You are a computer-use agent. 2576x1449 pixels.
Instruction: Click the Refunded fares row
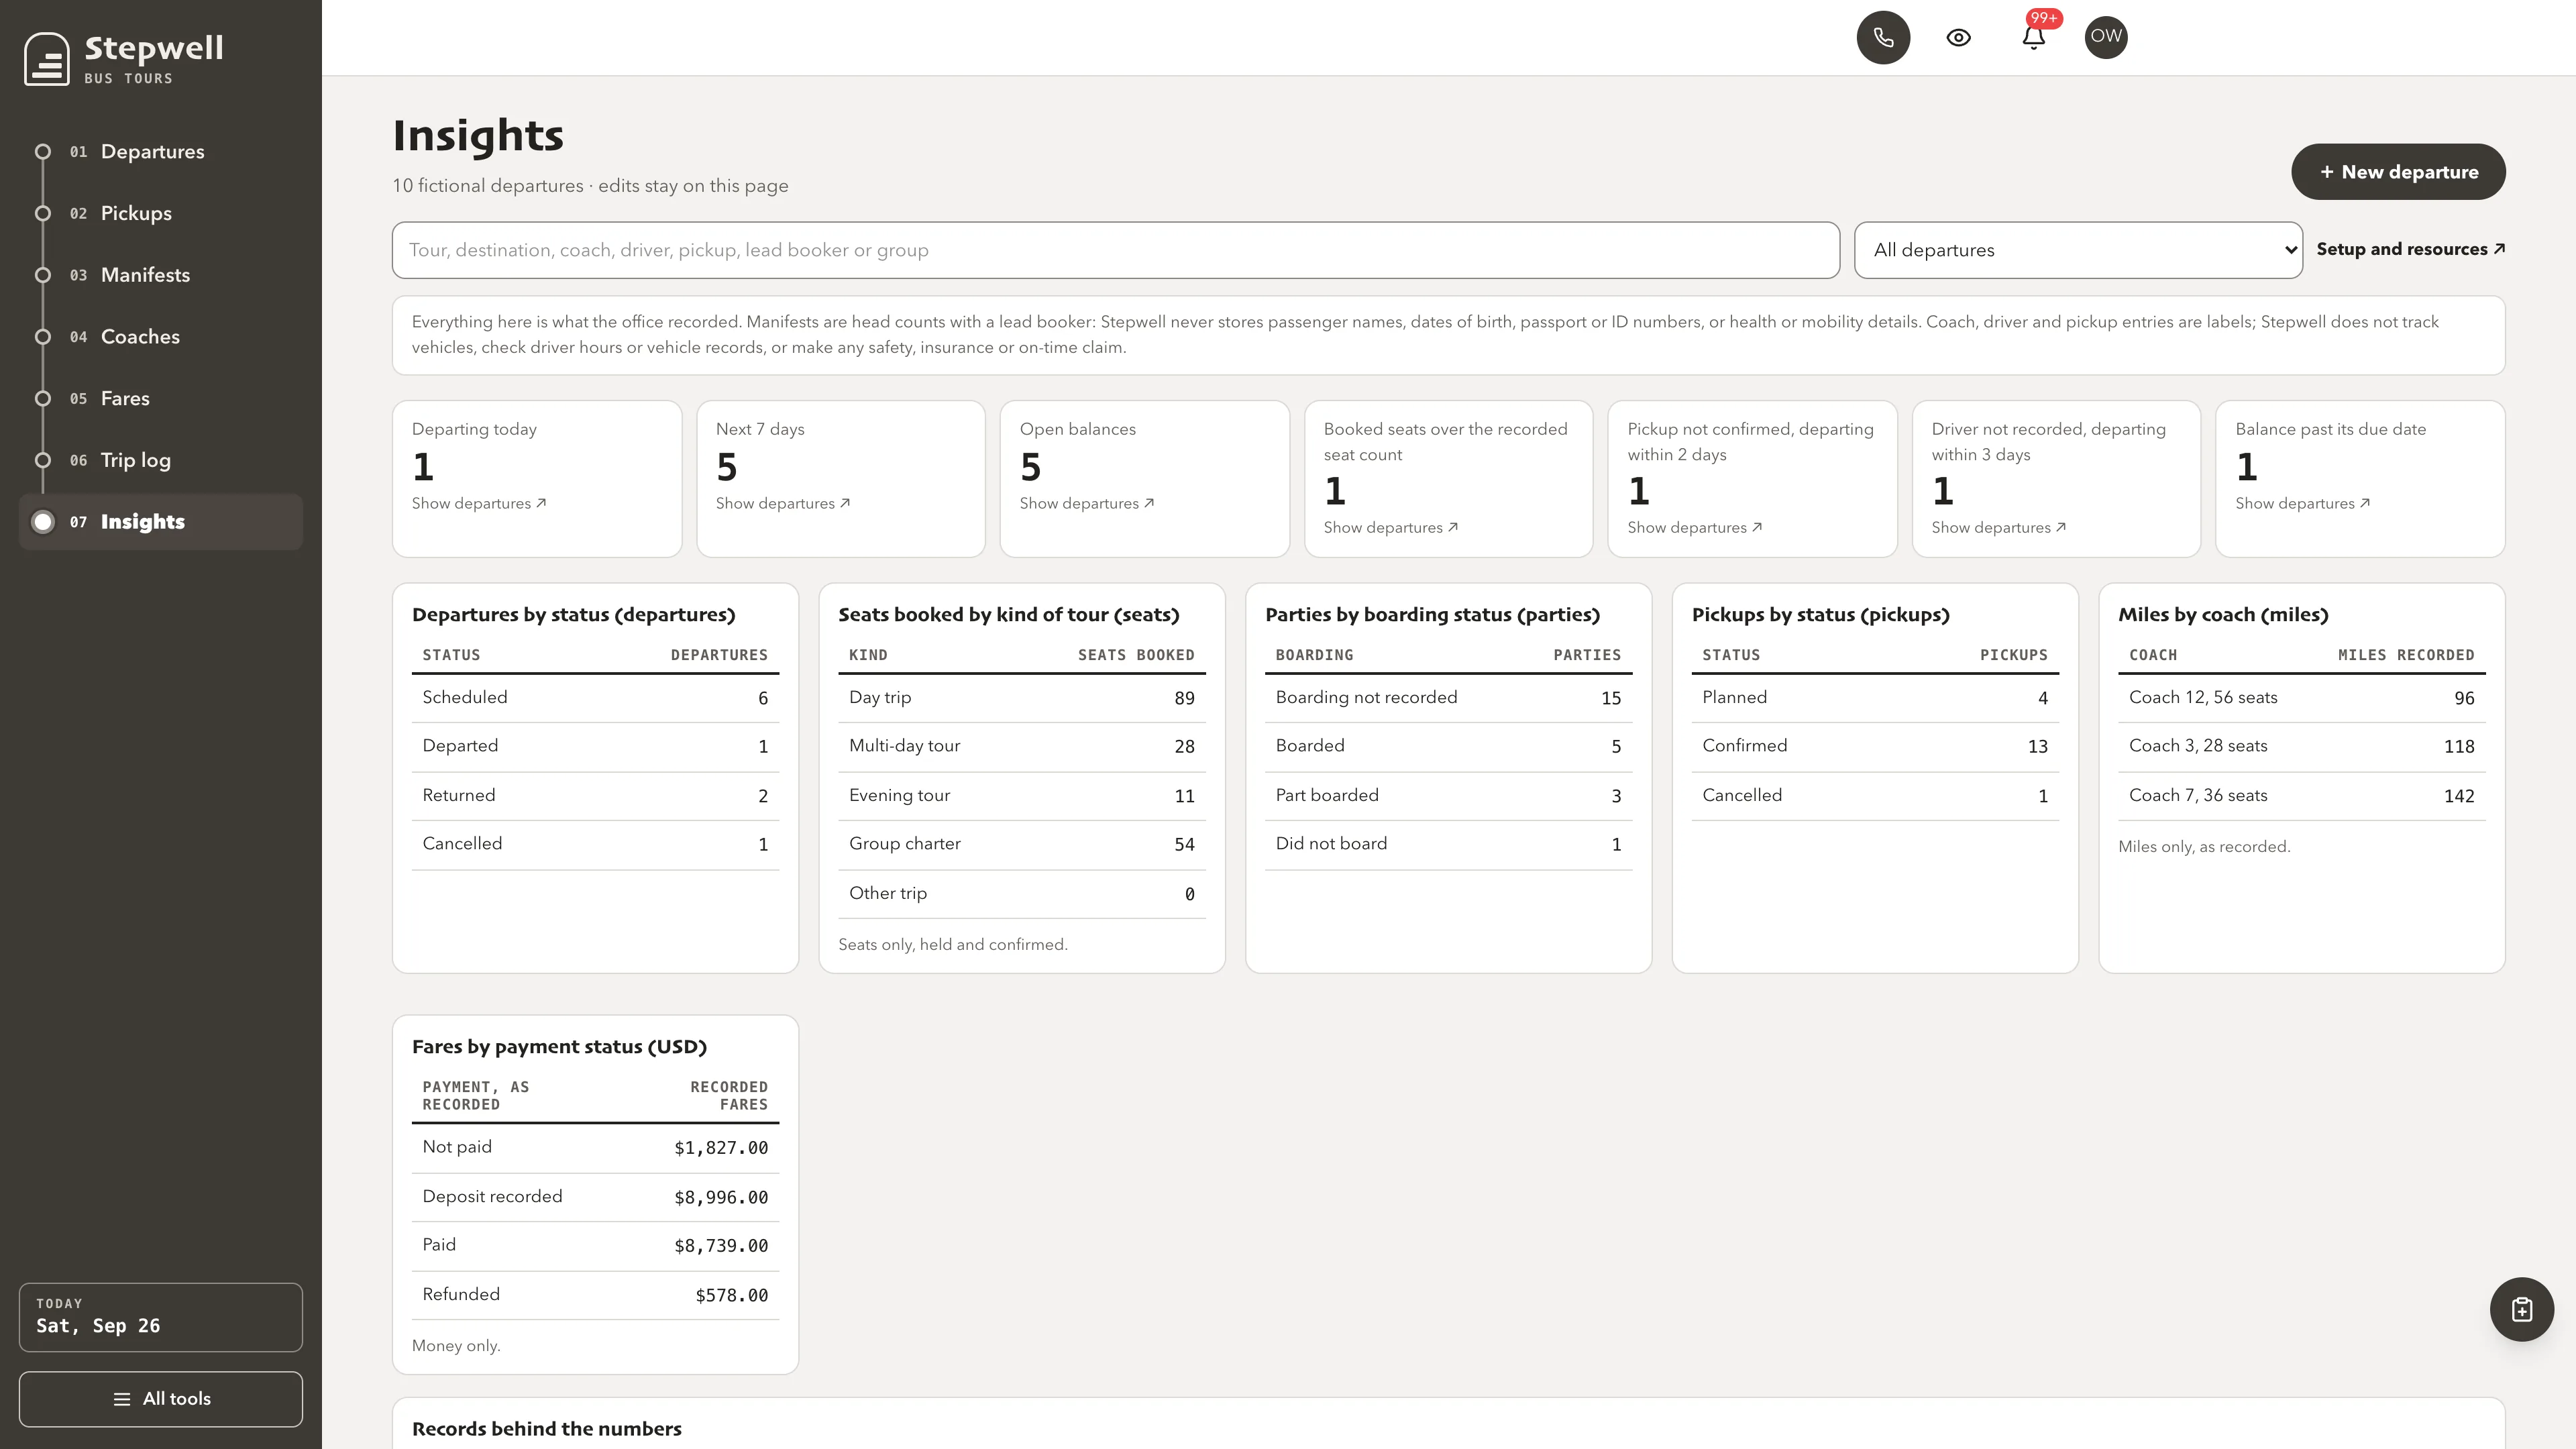tap(595, 1295)
